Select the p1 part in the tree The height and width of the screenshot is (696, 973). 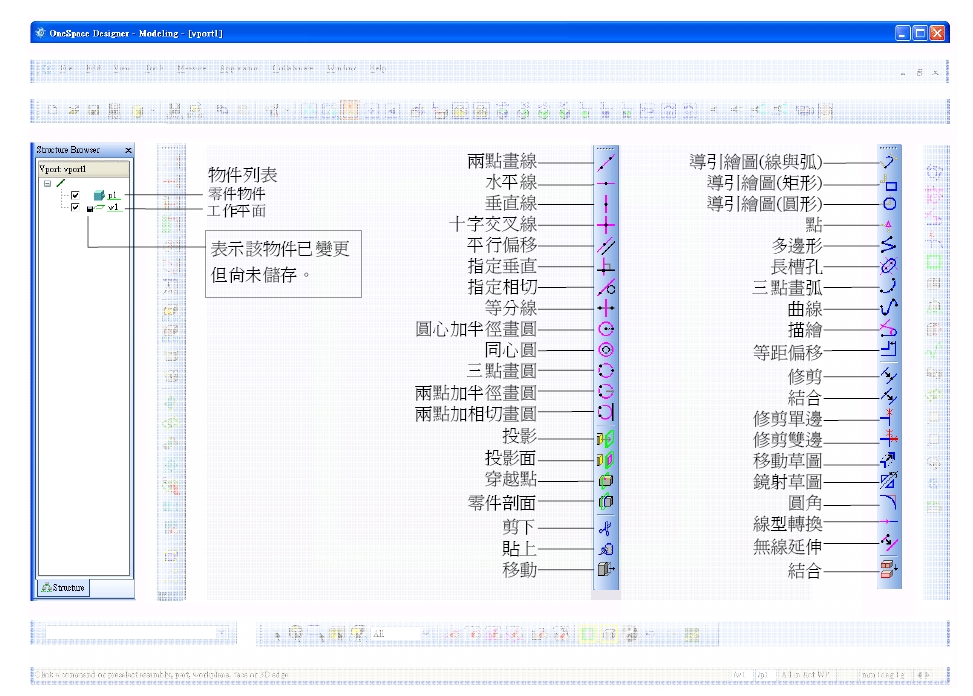tap(112, 195)
